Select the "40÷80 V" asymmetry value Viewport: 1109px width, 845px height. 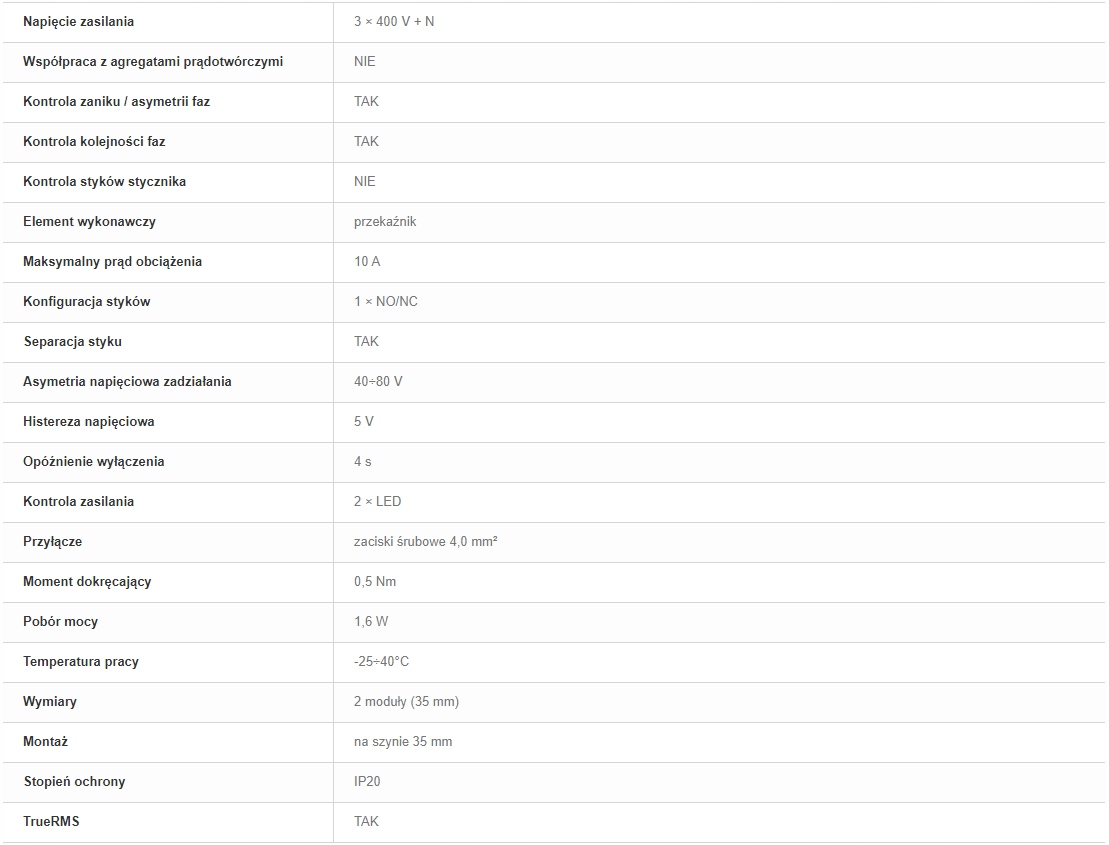point(378,381)
